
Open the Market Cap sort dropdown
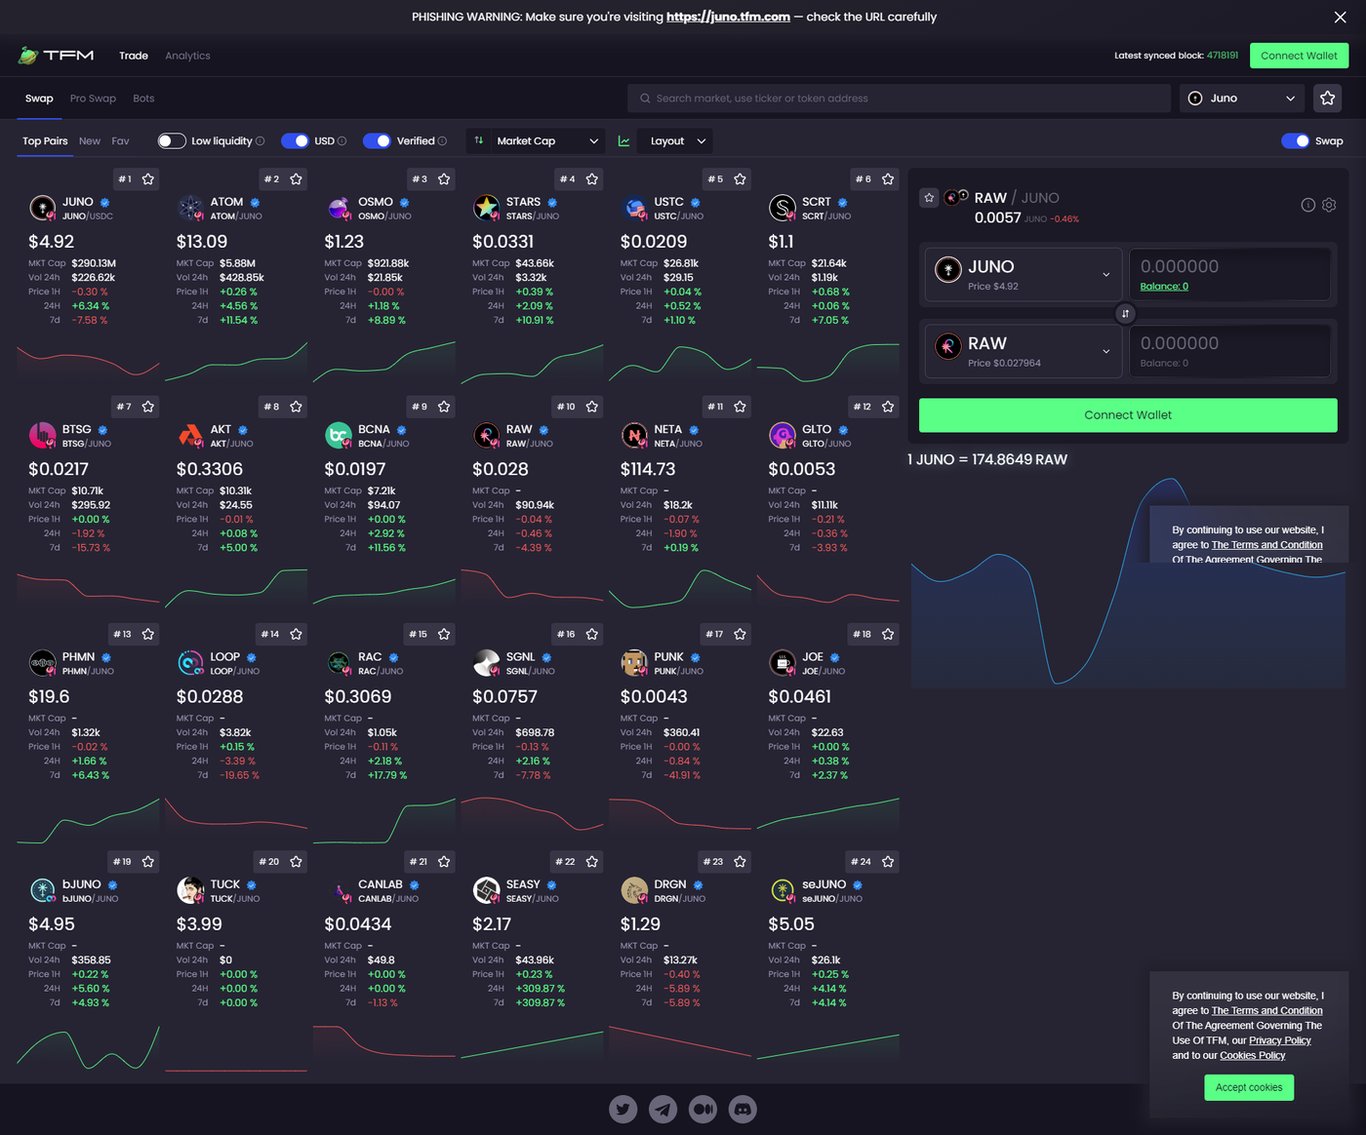coord(548,141)
